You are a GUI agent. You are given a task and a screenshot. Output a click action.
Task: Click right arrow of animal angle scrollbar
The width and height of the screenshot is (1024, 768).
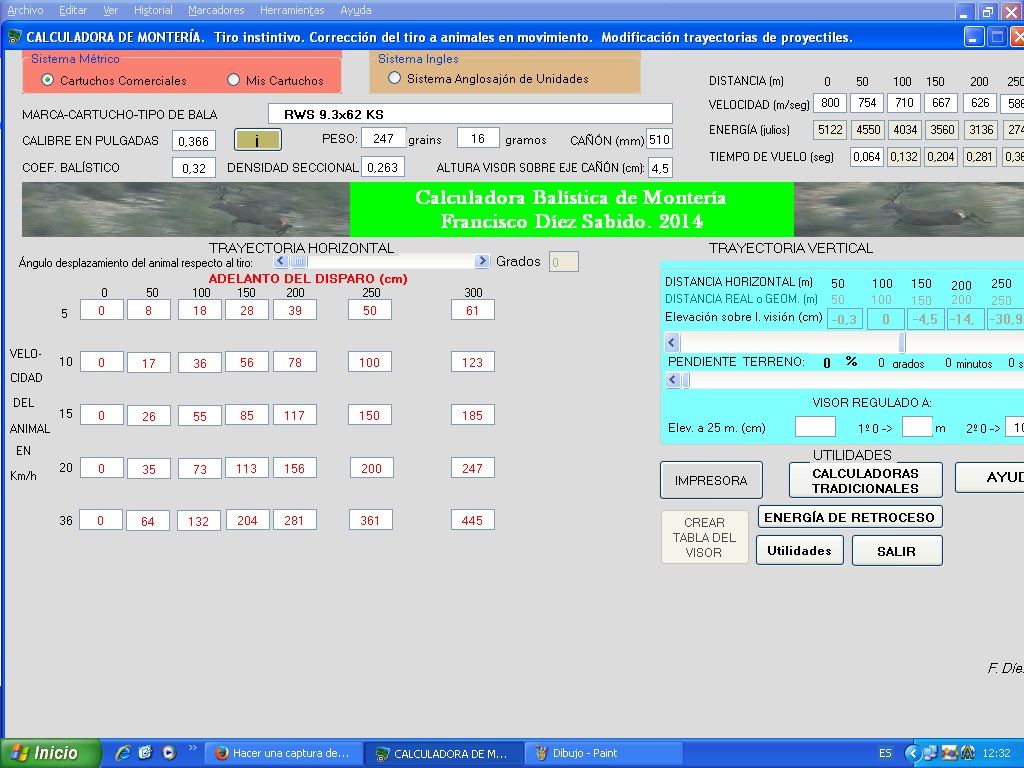click(482, 261)
